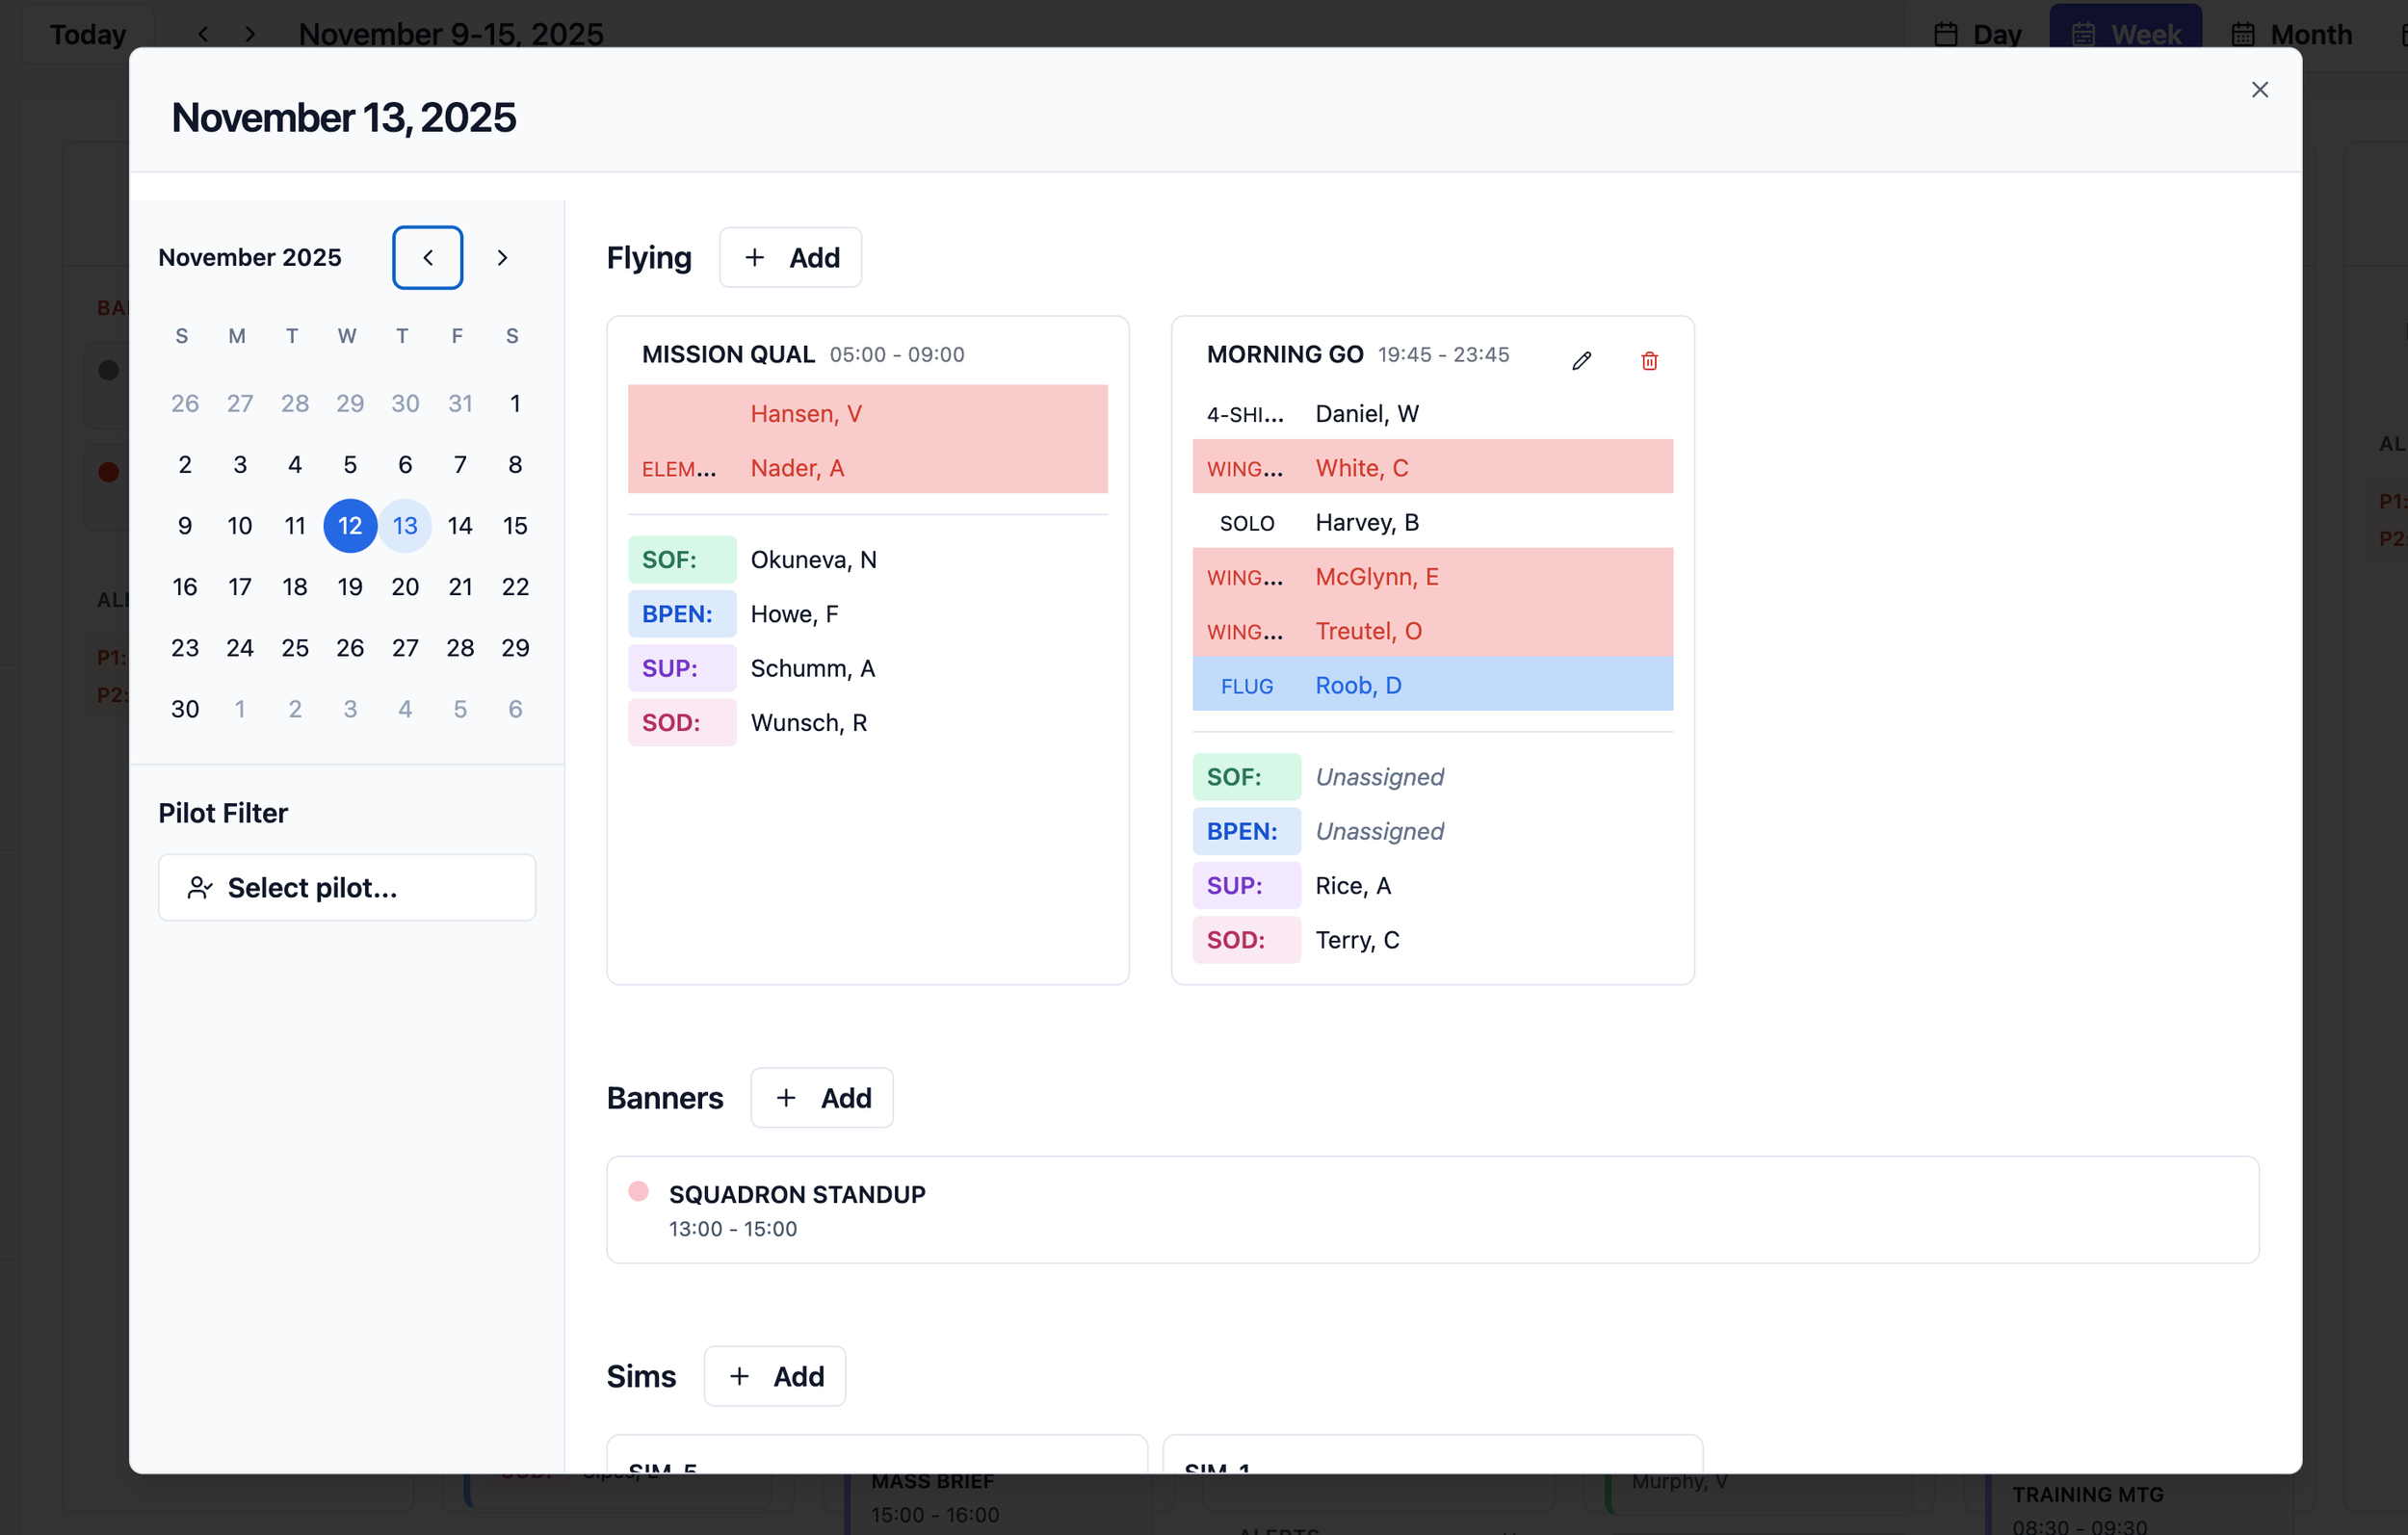This screenshot has width=2408, height=1535.
Task: Add a new Flying event
Action: click(790, 257)
